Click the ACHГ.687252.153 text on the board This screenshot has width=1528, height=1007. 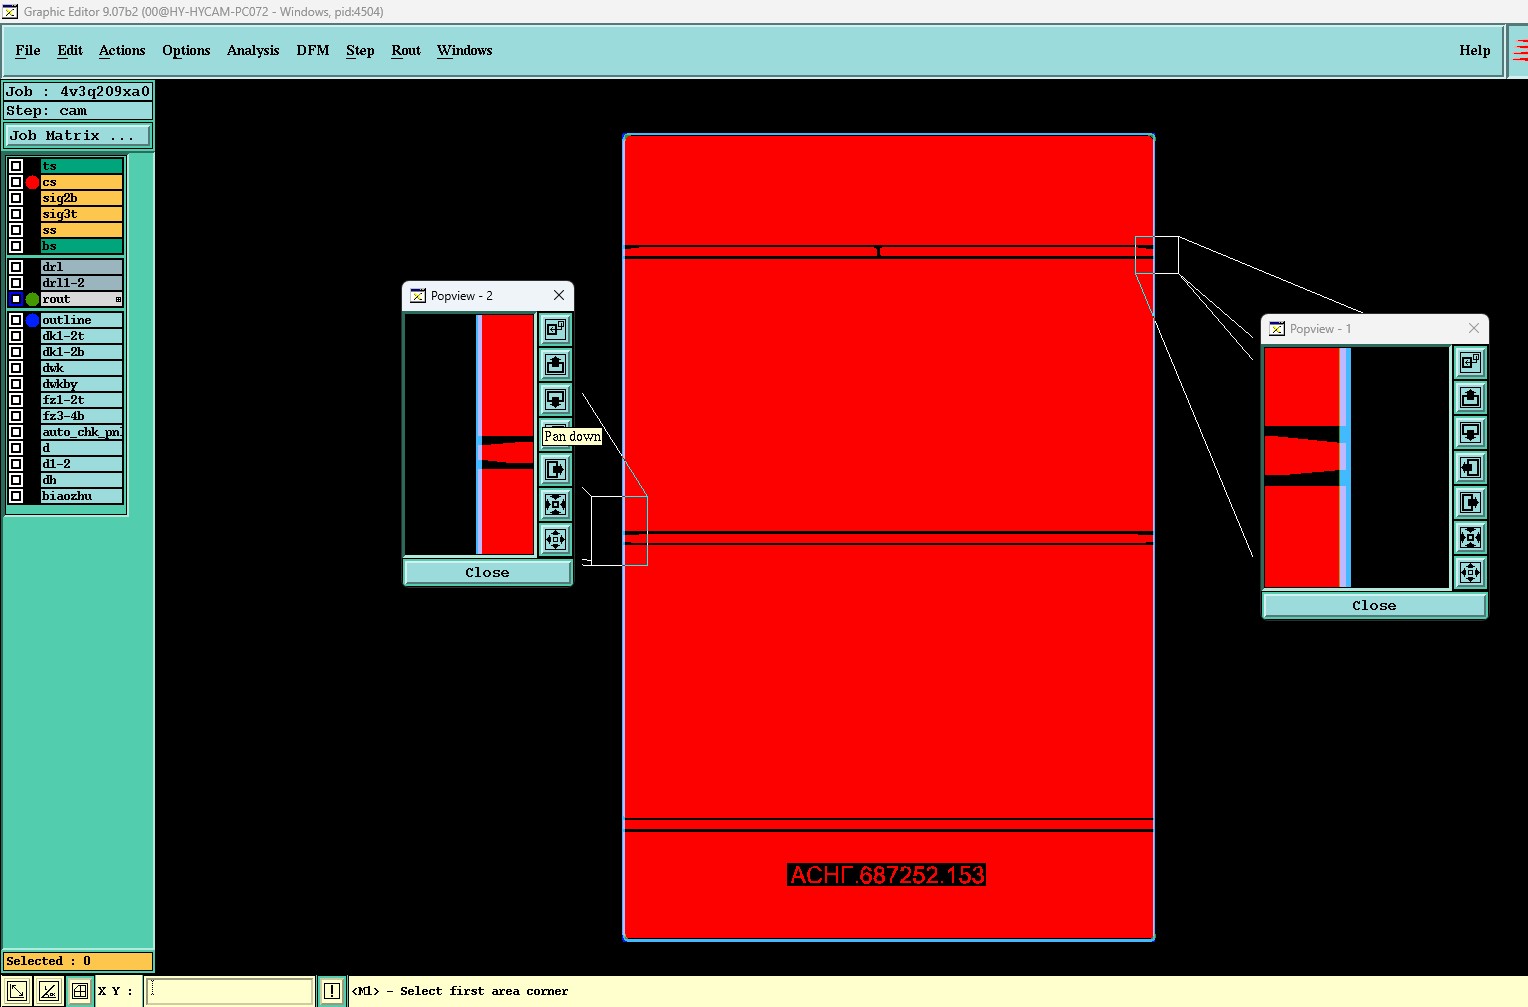click(x=887, y=875)
